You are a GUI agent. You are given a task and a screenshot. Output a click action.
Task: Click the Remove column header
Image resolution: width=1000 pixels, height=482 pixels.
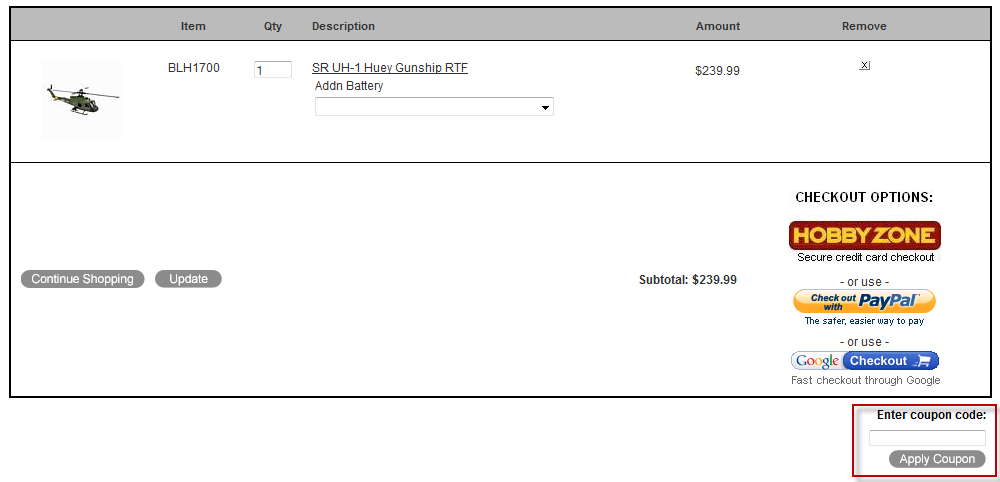(864, 26)
